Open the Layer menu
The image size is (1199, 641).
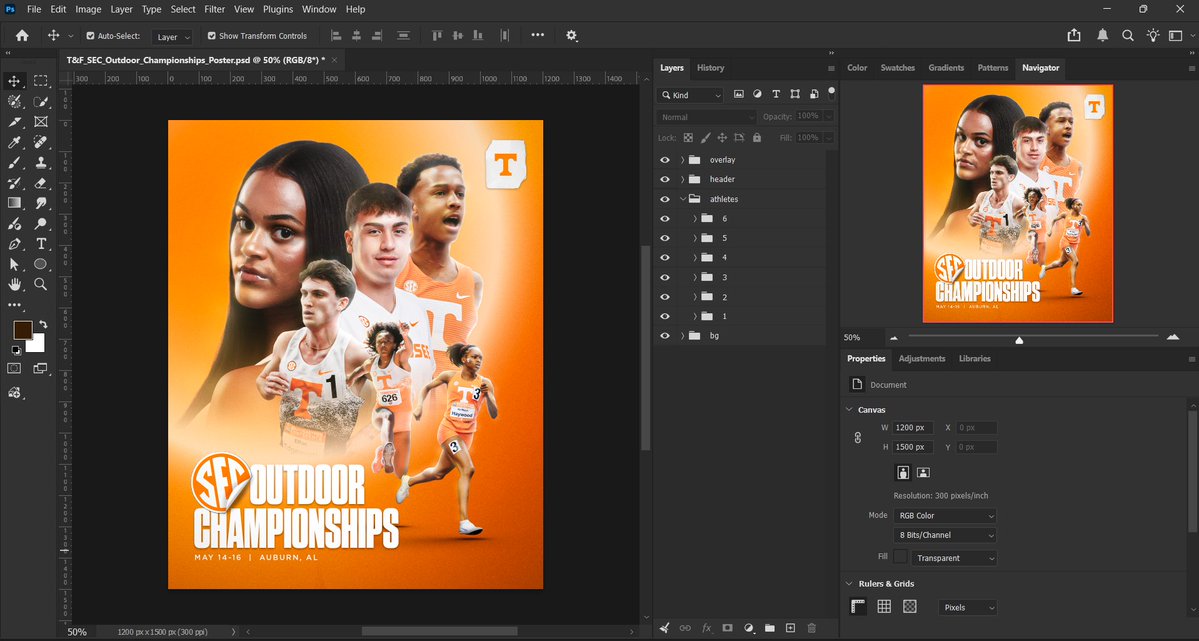coord(122,9)
